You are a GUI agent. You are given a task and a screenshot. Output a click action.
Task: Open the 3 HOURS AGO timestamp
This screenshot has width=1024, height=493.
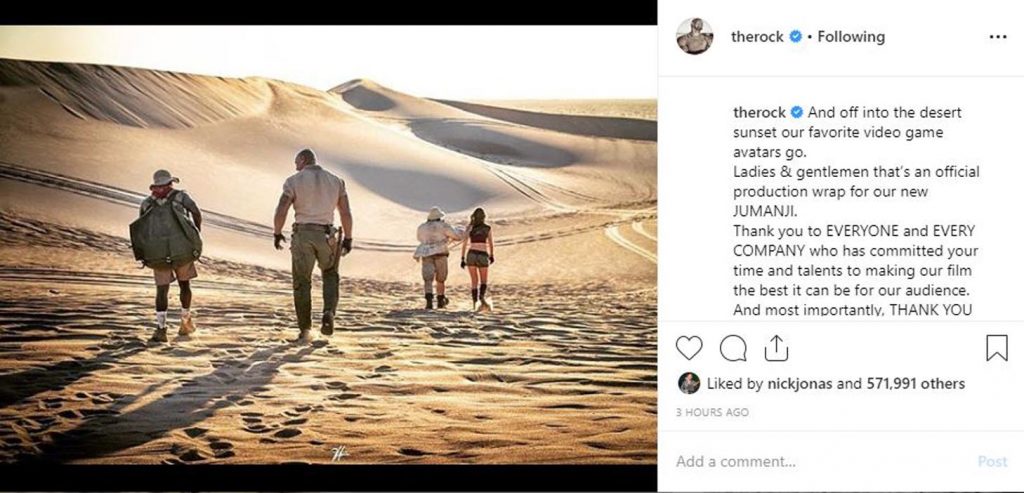click(x=712, y=413)
